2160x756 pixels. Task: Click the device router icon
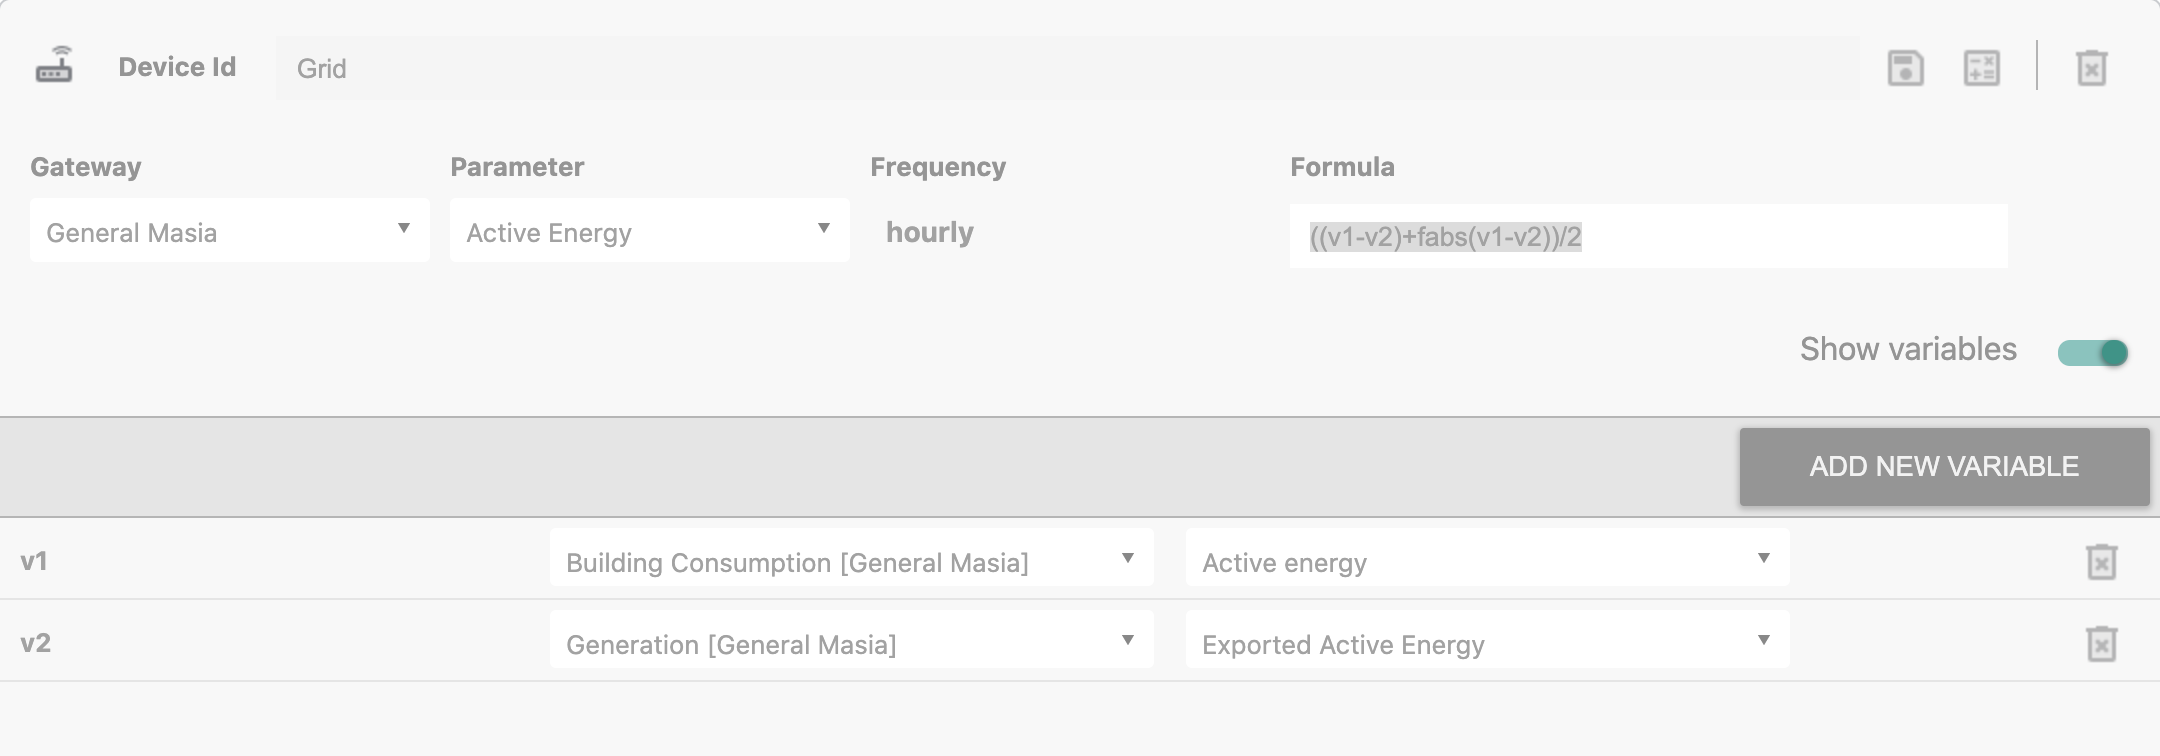54,66
